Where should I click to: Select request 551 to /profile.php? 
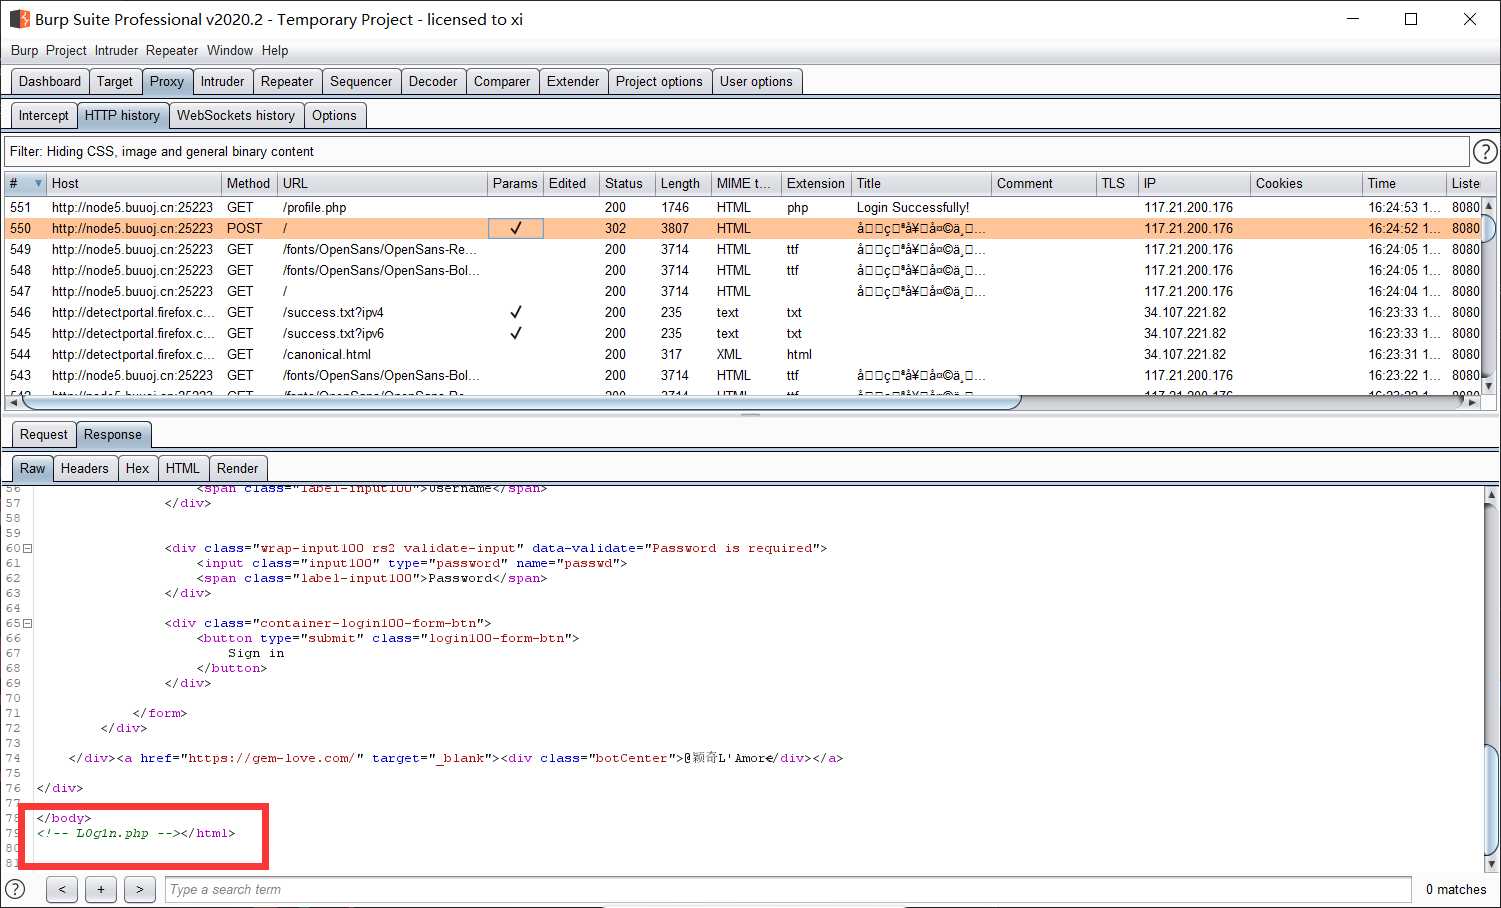pyautogui.click(x=744, y=207)
